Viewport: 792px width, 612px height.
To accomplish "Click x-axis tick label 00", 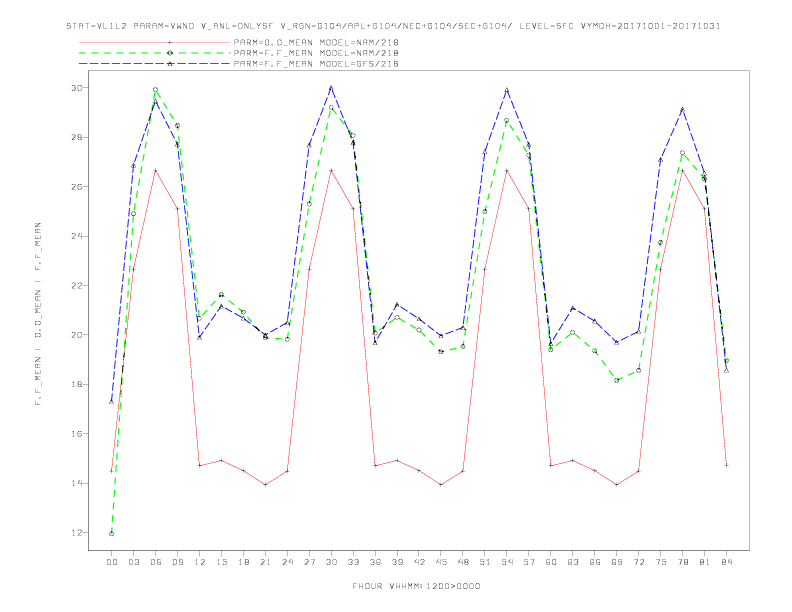I will click(112, 562).
